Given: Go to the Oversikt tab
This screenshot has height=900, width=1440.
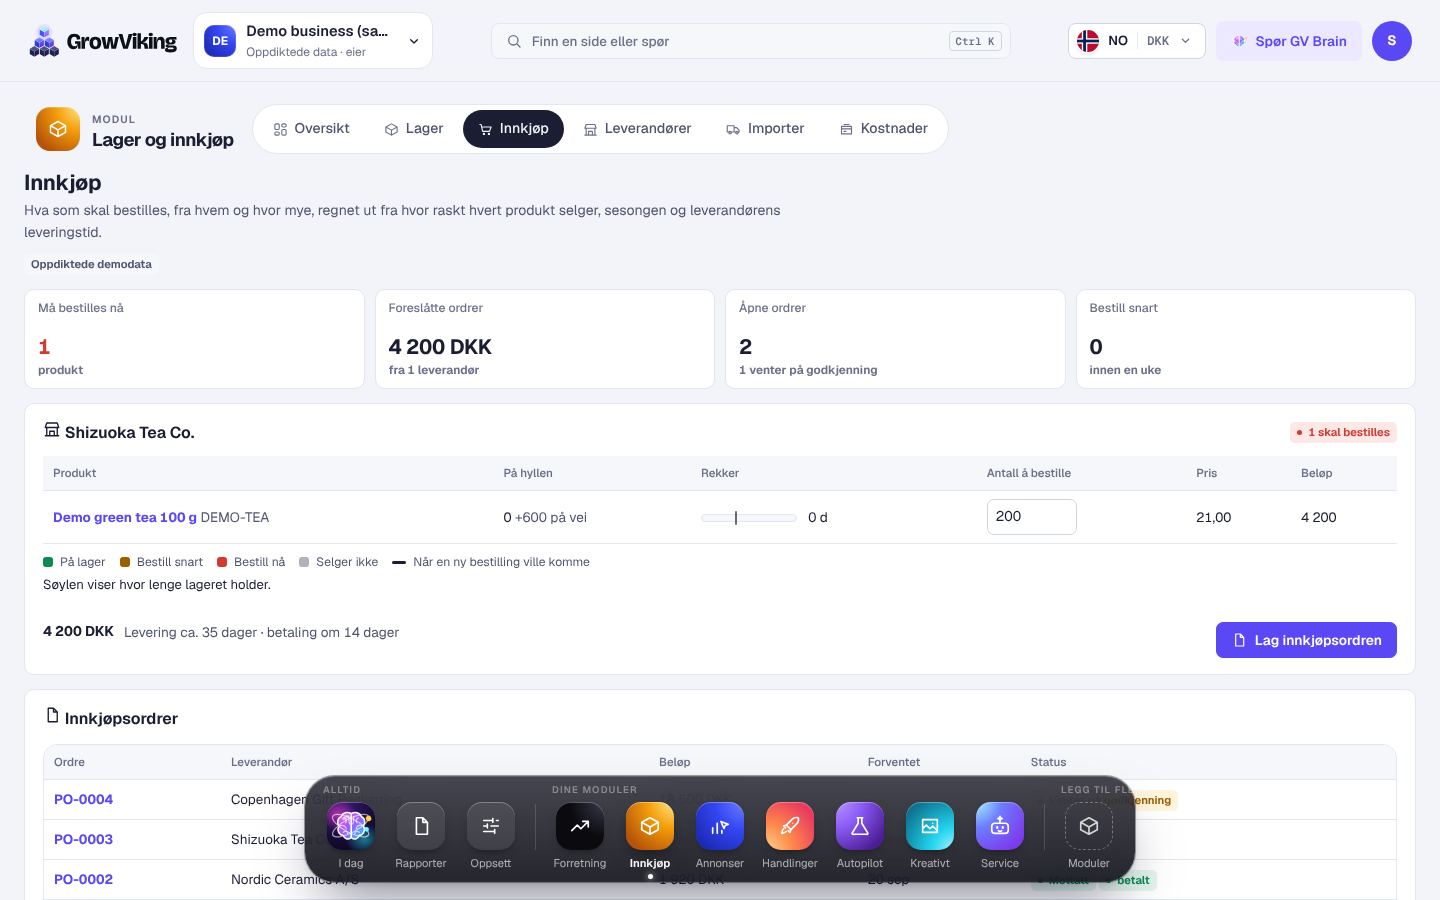Looking at the screenshot, I should (311, 129).
